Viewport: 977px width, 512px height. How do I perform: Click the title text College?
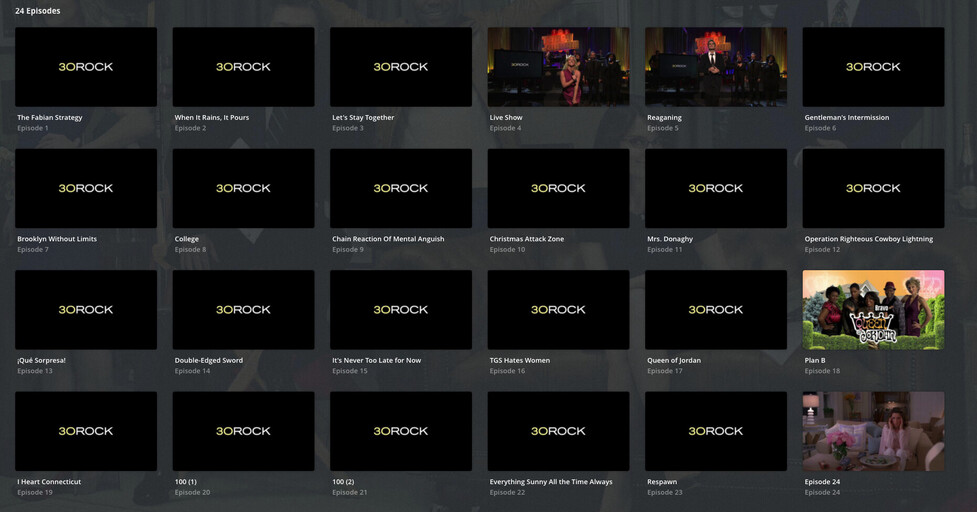pyautogui.click(x=187, y=239)
